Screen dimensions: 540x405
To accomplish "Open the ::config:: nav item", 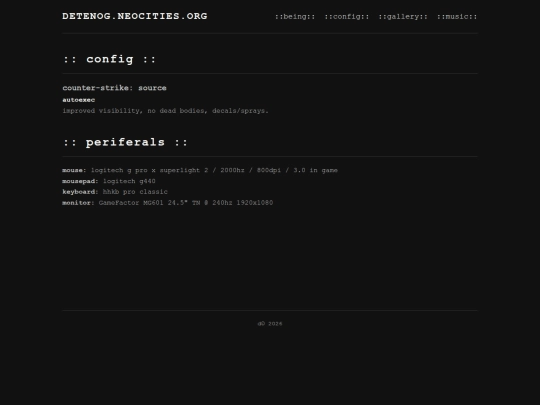I will point(346,17).
